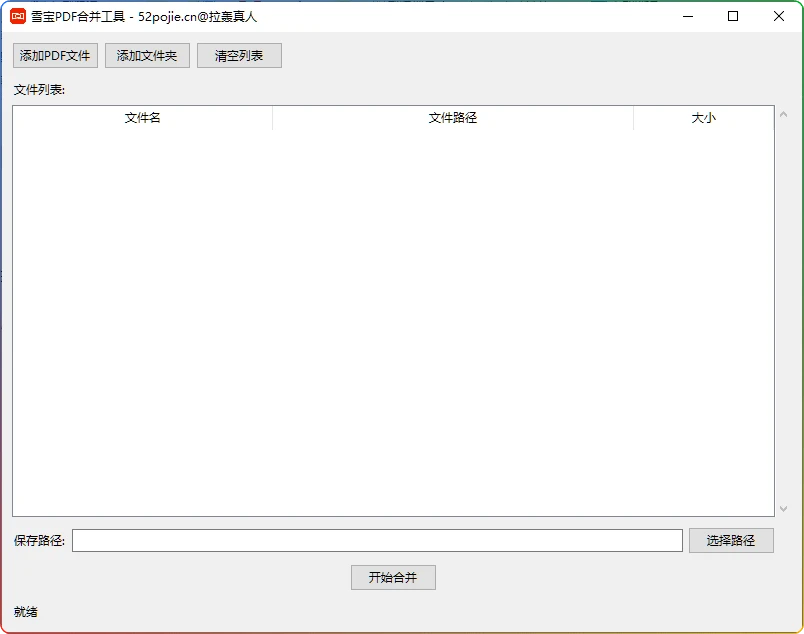Click the area between 开始合并 and the save path
This screenshot has height=634, width=804.
(x=393, y=560)
